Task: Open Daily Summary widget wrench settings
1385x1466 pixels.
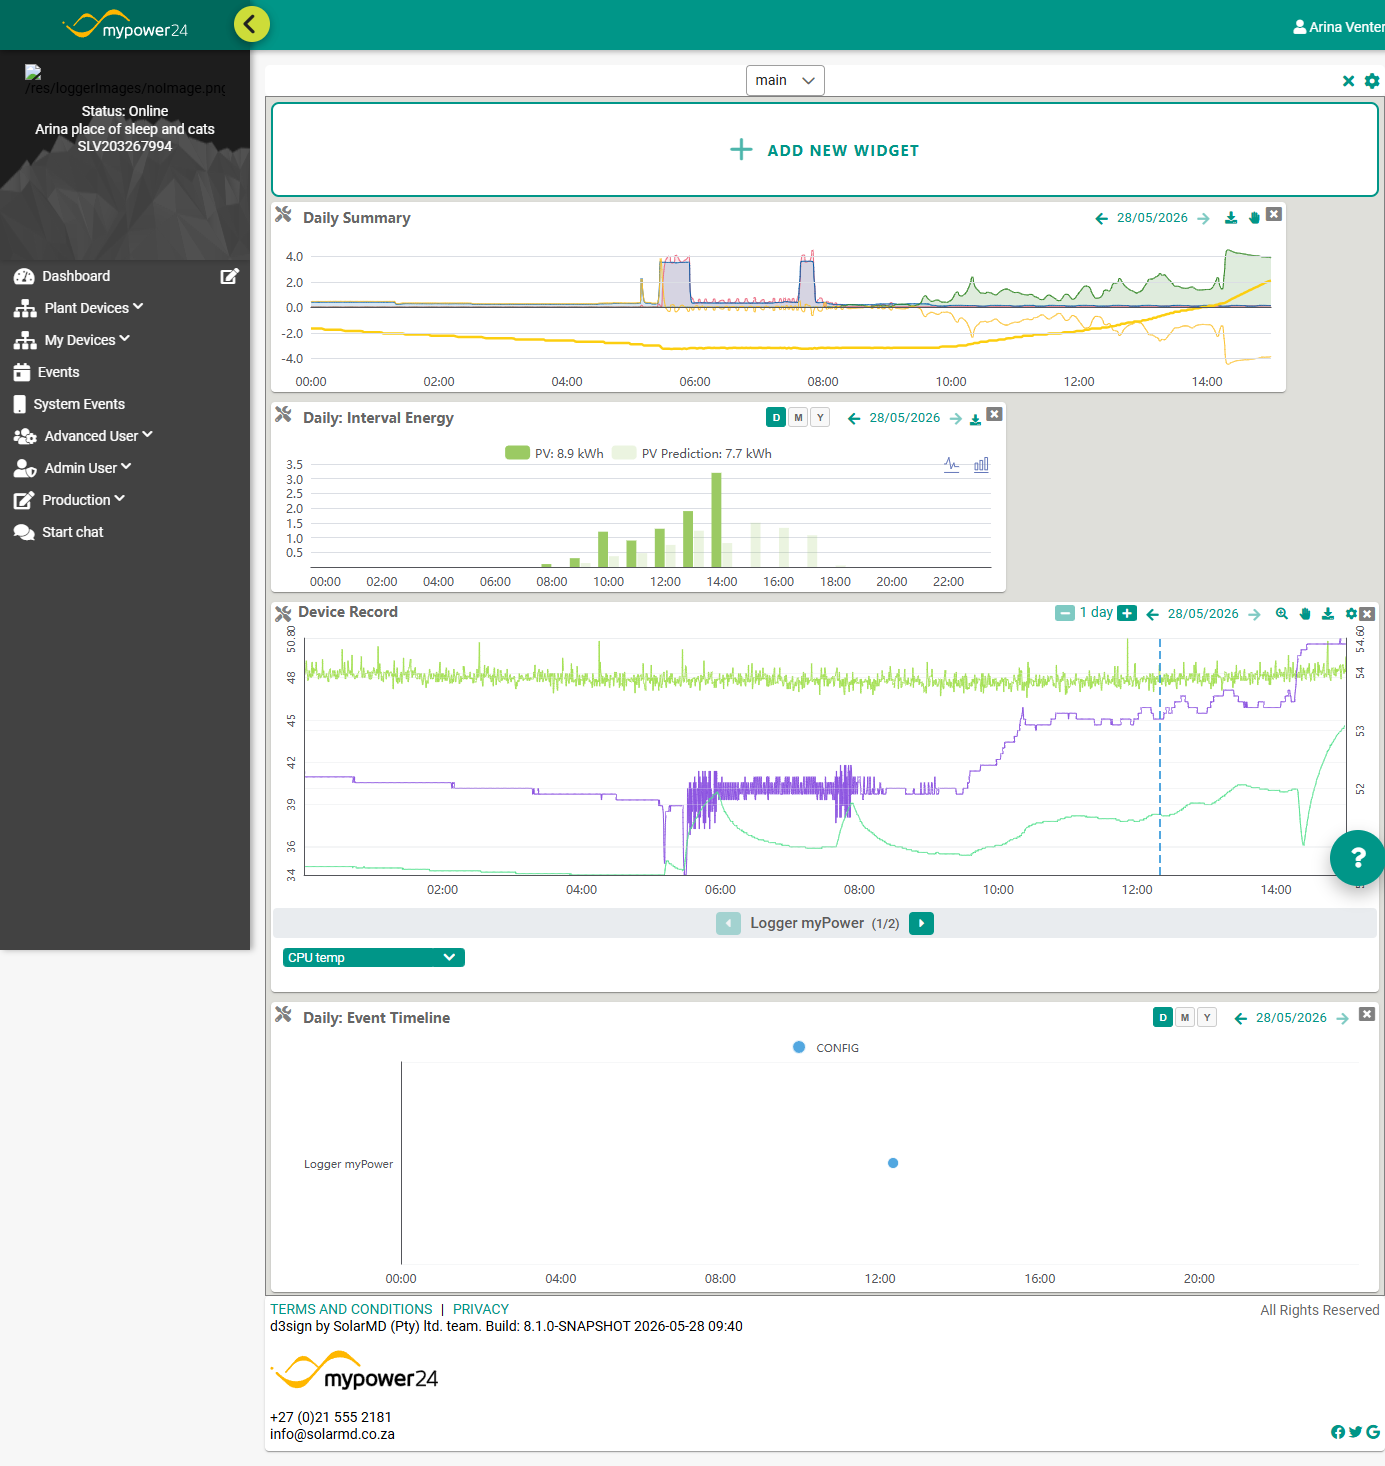Action: [283, 215]
